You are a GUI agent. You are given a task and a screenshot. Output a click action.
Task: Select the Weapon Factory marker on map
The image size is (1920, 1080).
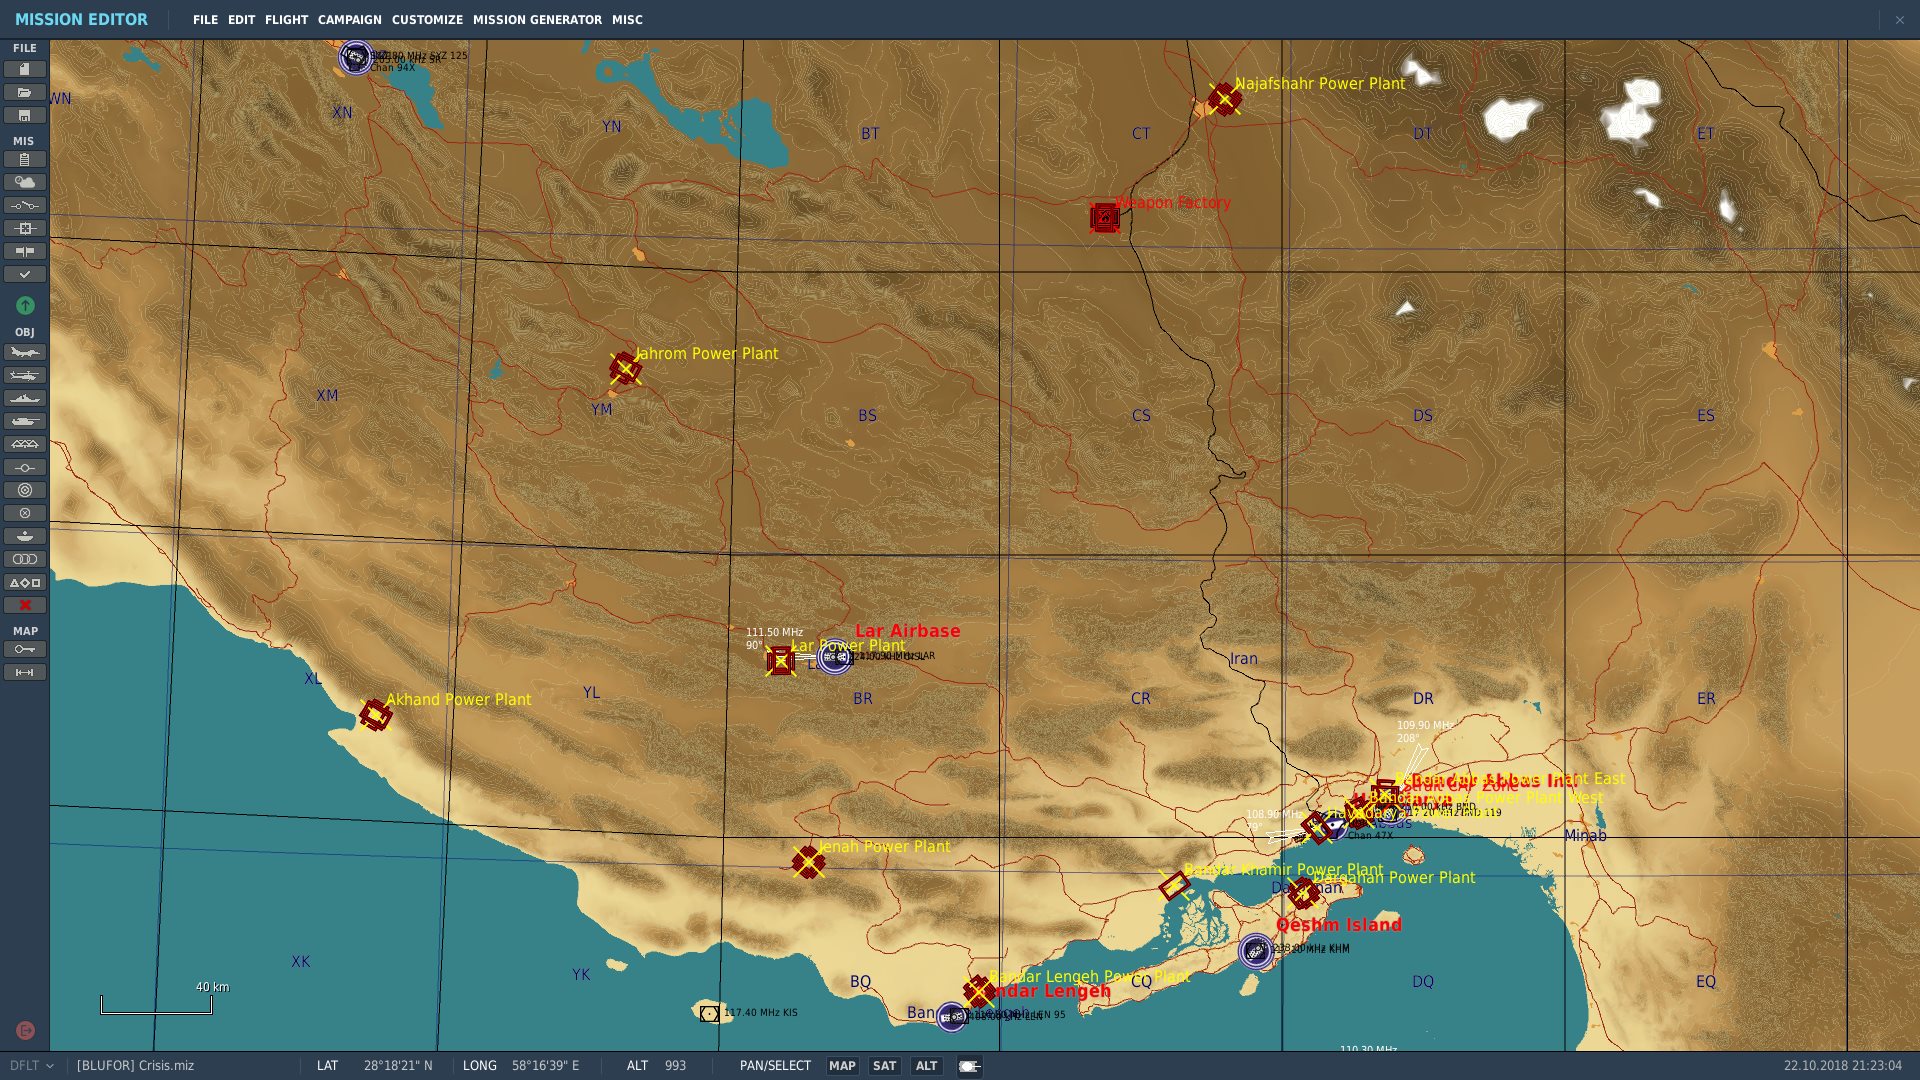pyautogui.click(x=1104, y=217)
